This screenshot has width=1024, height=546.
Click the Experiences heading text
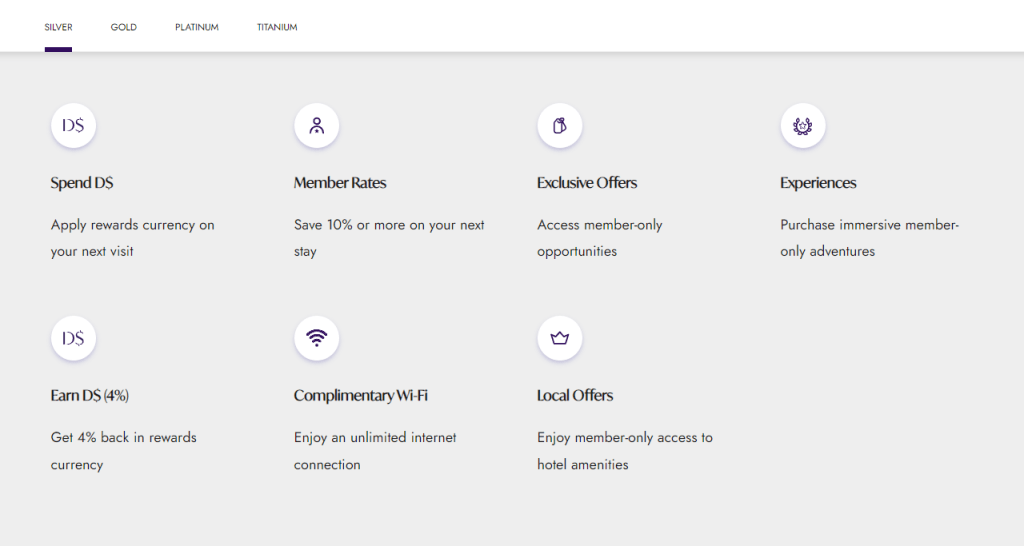pyautogui.click(x=818, y=183)
